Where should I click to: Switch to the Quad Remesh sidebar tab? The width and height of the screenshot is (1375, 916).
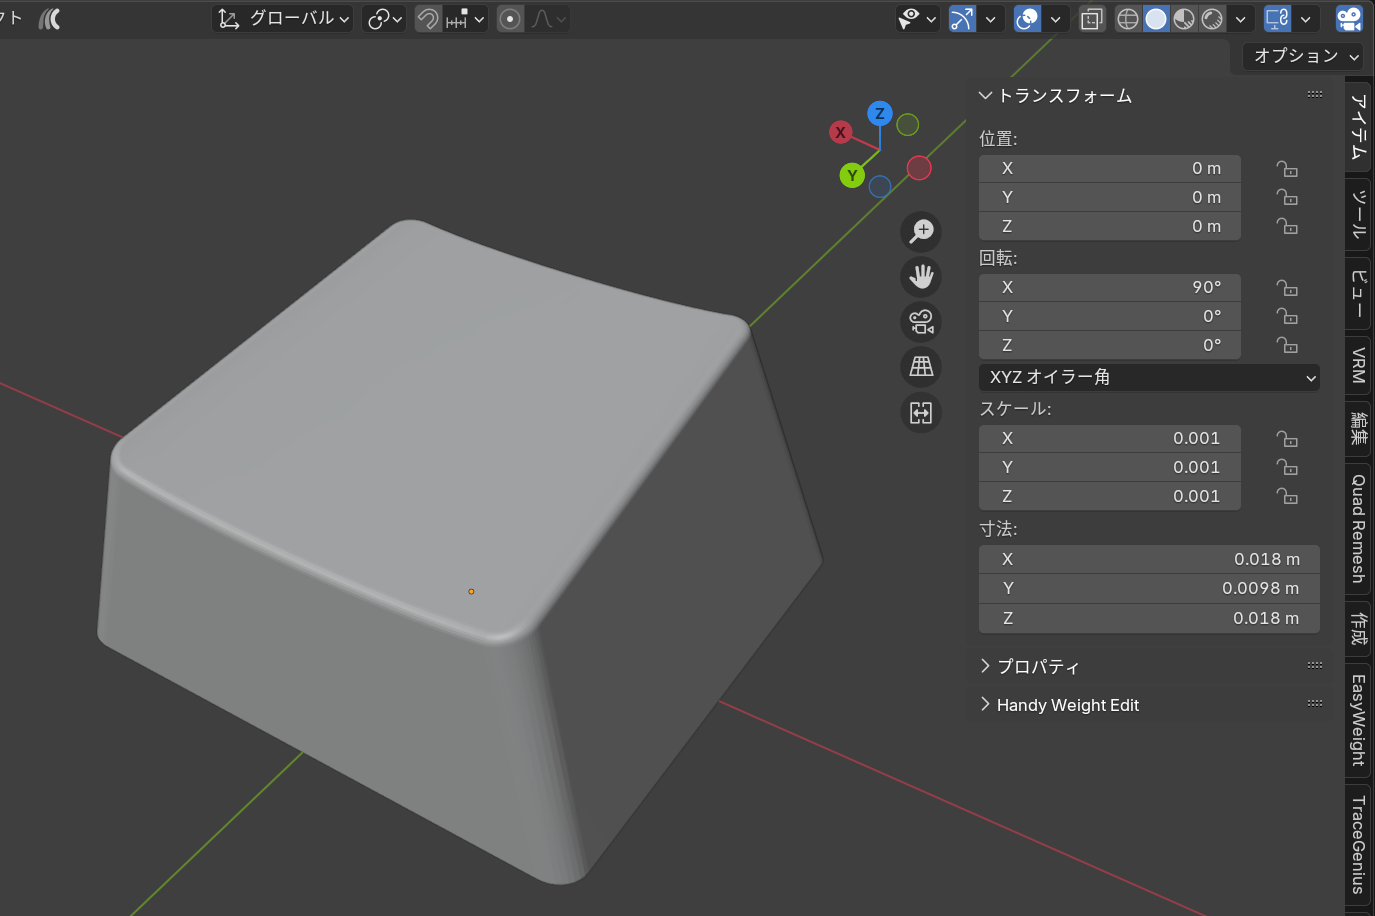pyautogui.click(x=1358, y=528)
